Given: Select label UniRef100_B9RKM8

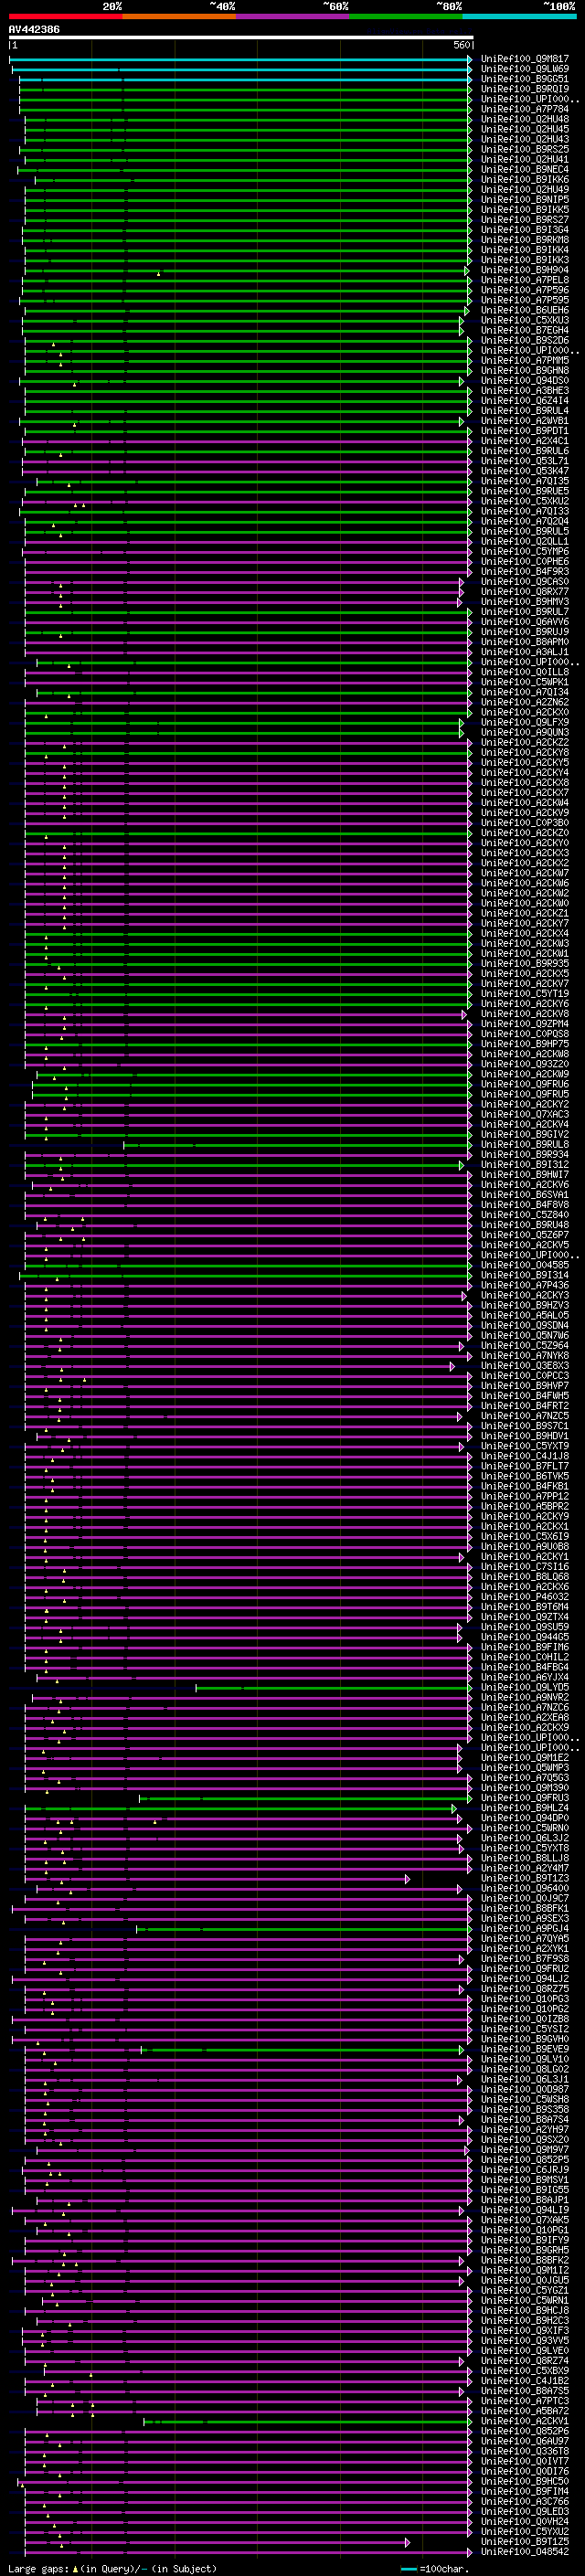Looking at the screenshot, I should (x=524, y=240).
